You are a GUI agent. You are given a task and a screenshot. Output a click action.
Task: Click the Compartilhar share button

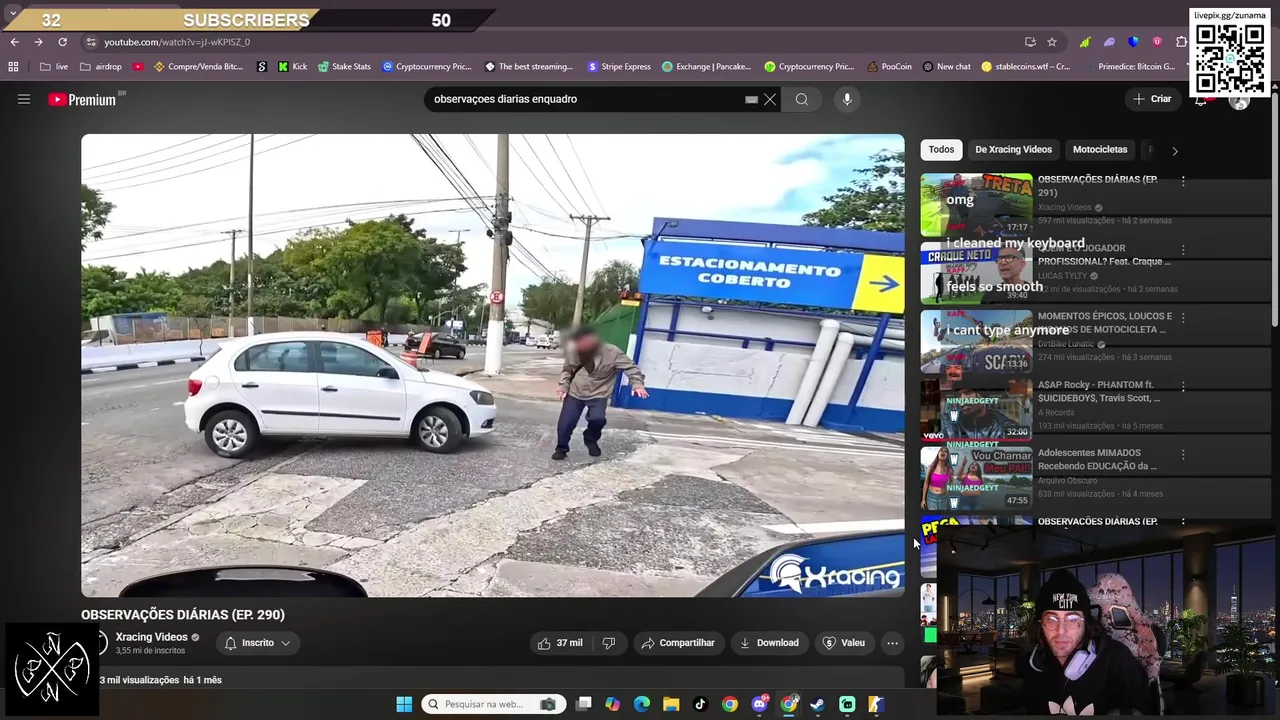tap(678, 643)
